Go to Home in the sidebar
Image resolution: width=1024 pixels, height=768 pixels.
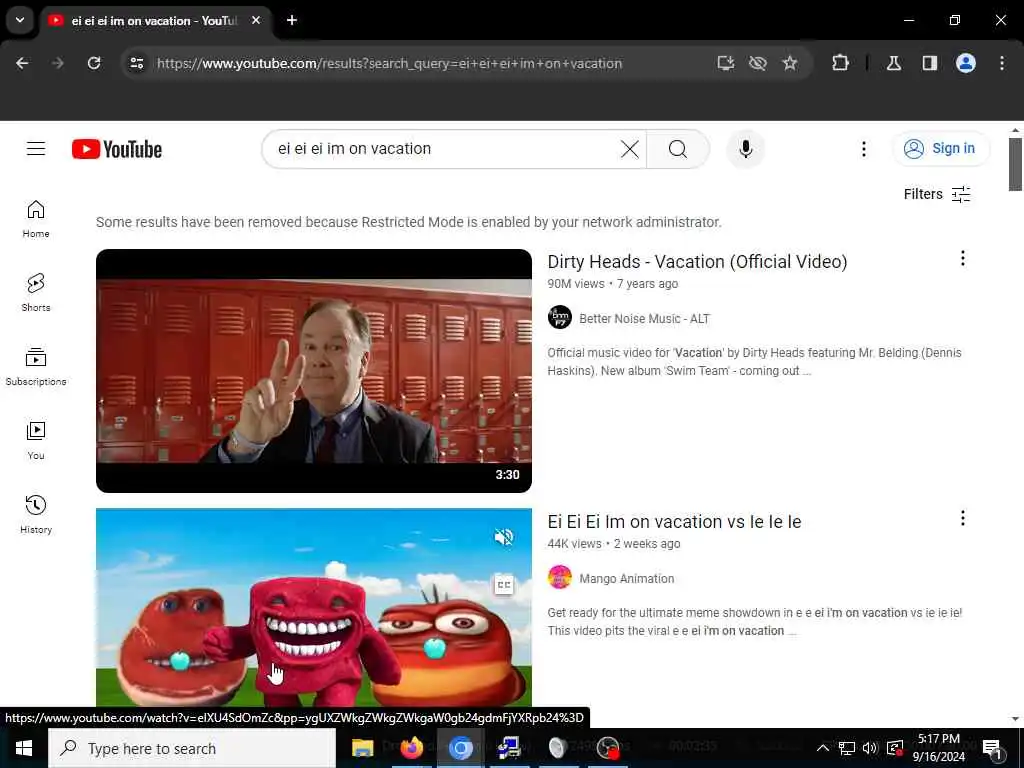tap(36, 219)
